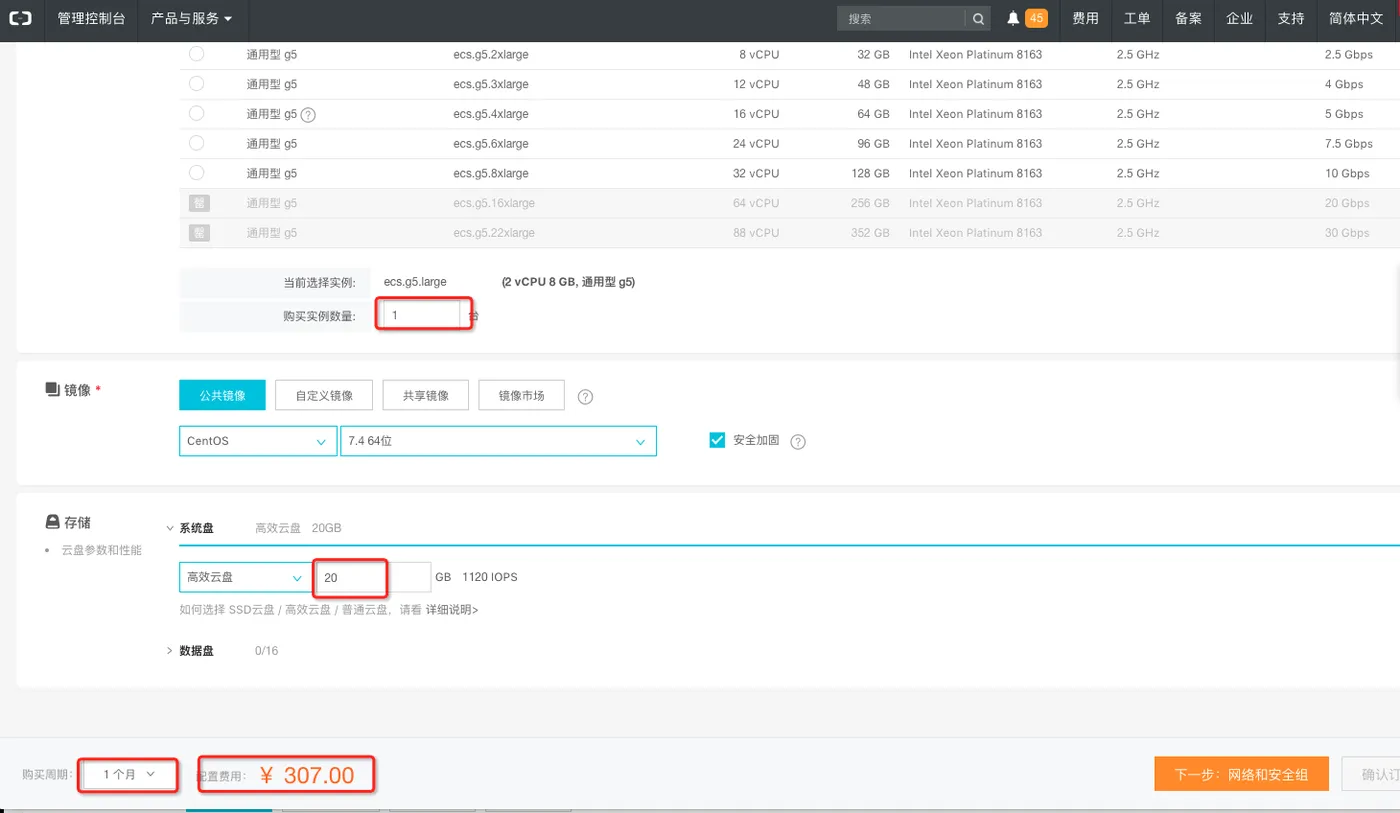Select the ecs.g5.8xlarge instance radio button
Screen dimensions: 1400x813
(x=196, y=173)
